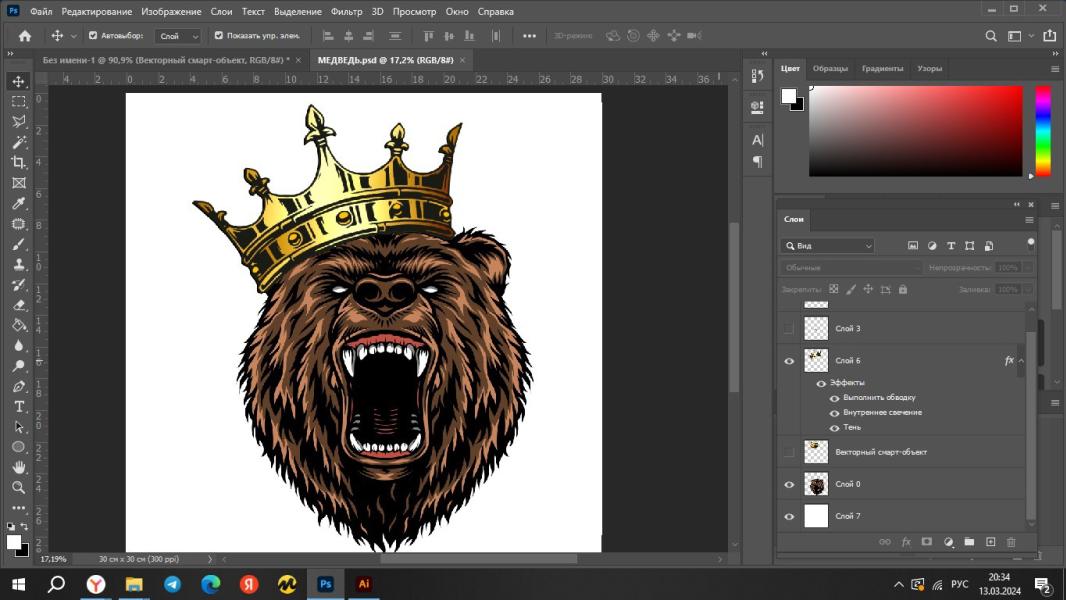This screenshot has height=600, width=1066.
Task: Open the Слой auto-select dropdown
Action: [x=177, y=36]
